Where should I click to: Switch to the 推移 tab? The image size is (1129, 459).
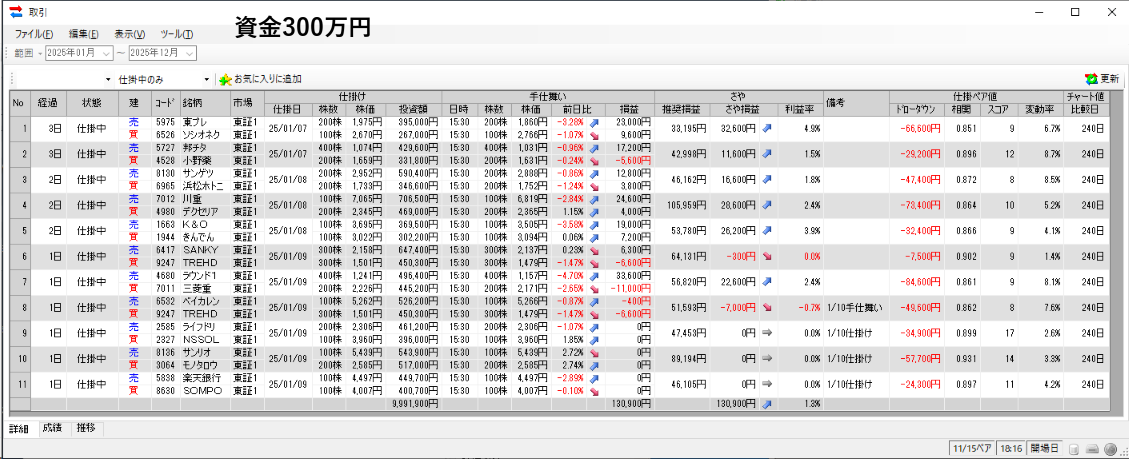coord(86,428)
